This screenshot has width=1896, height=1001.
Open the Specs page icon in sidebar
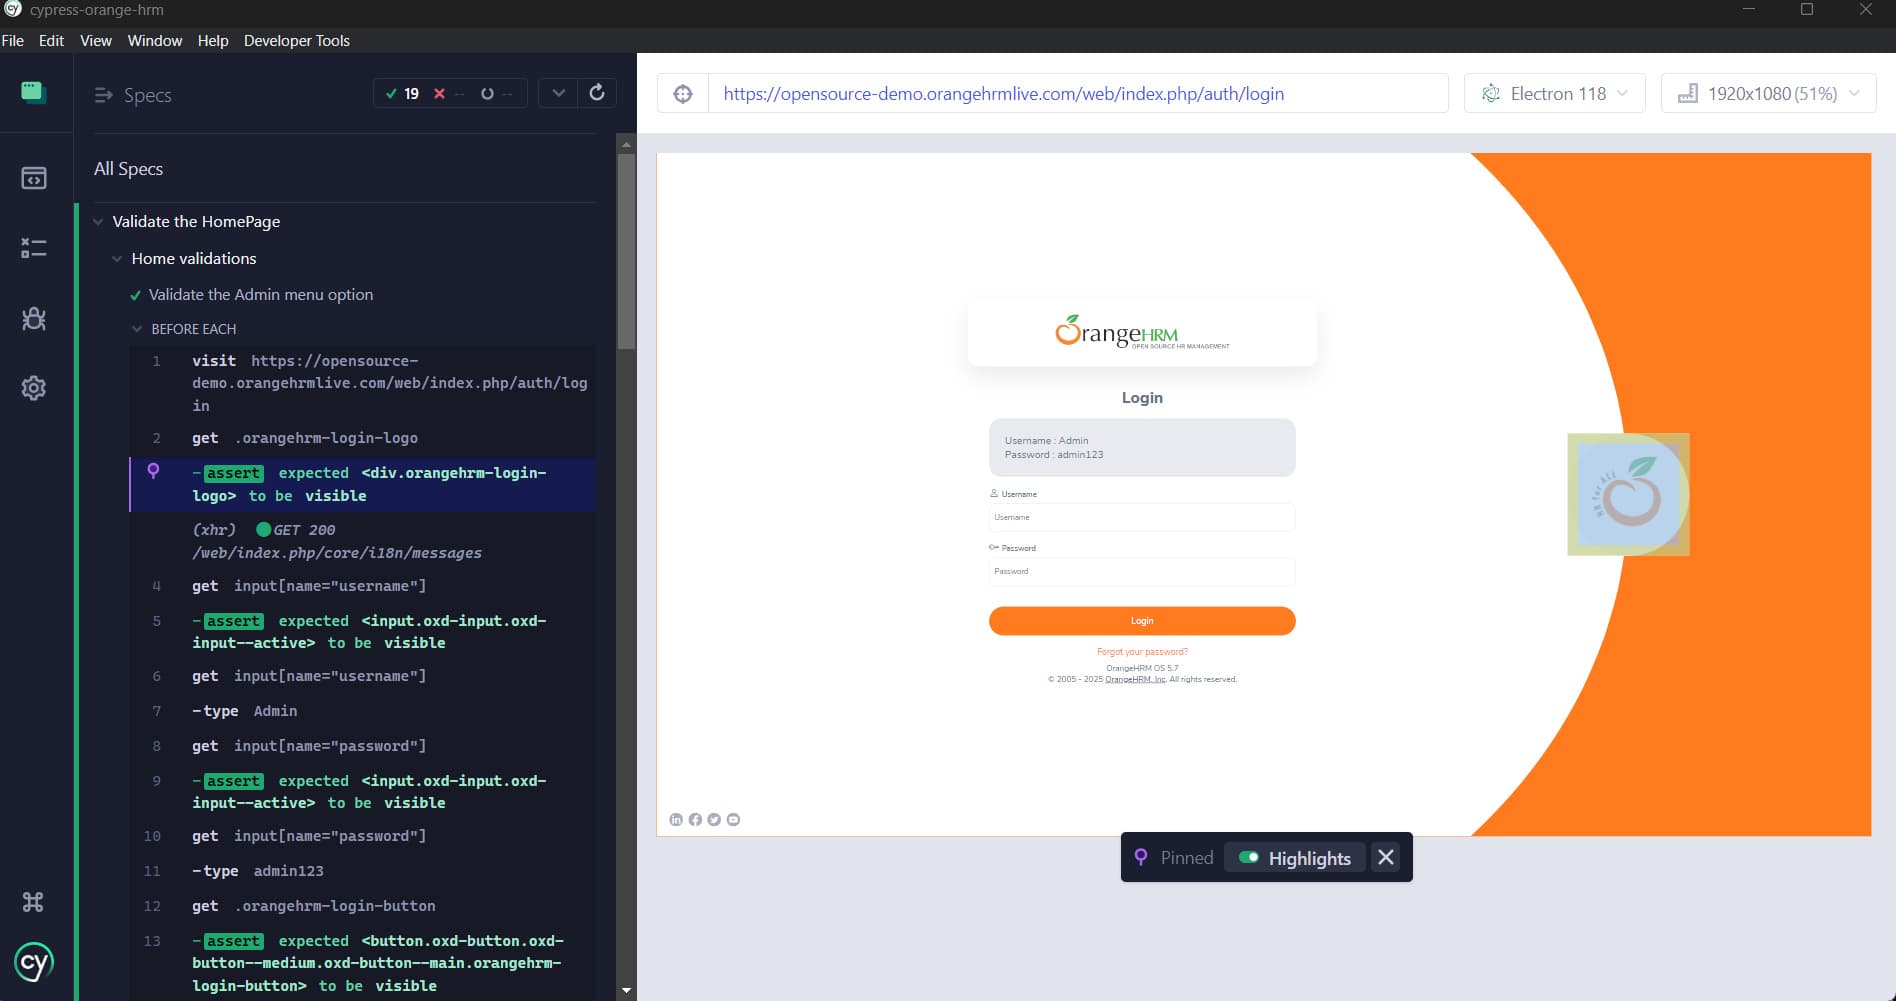34,178
